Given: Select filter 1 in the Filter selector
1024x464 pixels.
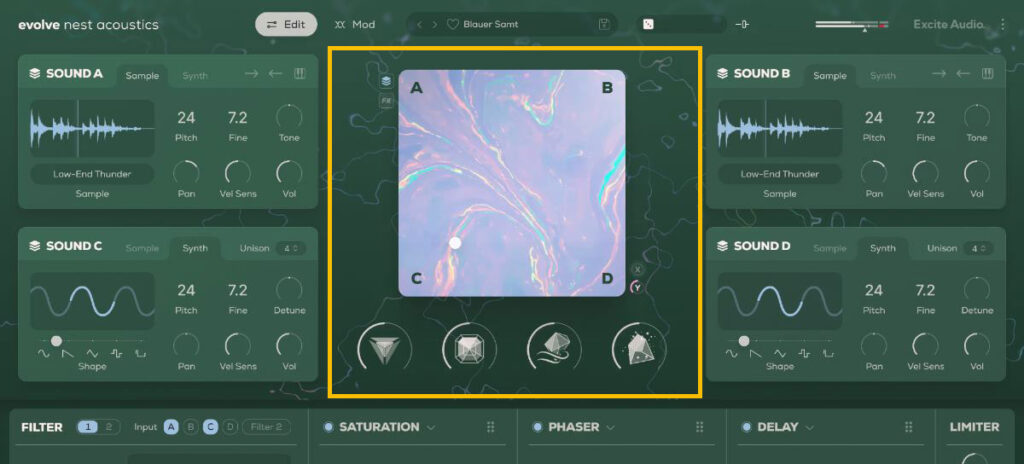Looking at the screenshot, I should tap(88, 427).
